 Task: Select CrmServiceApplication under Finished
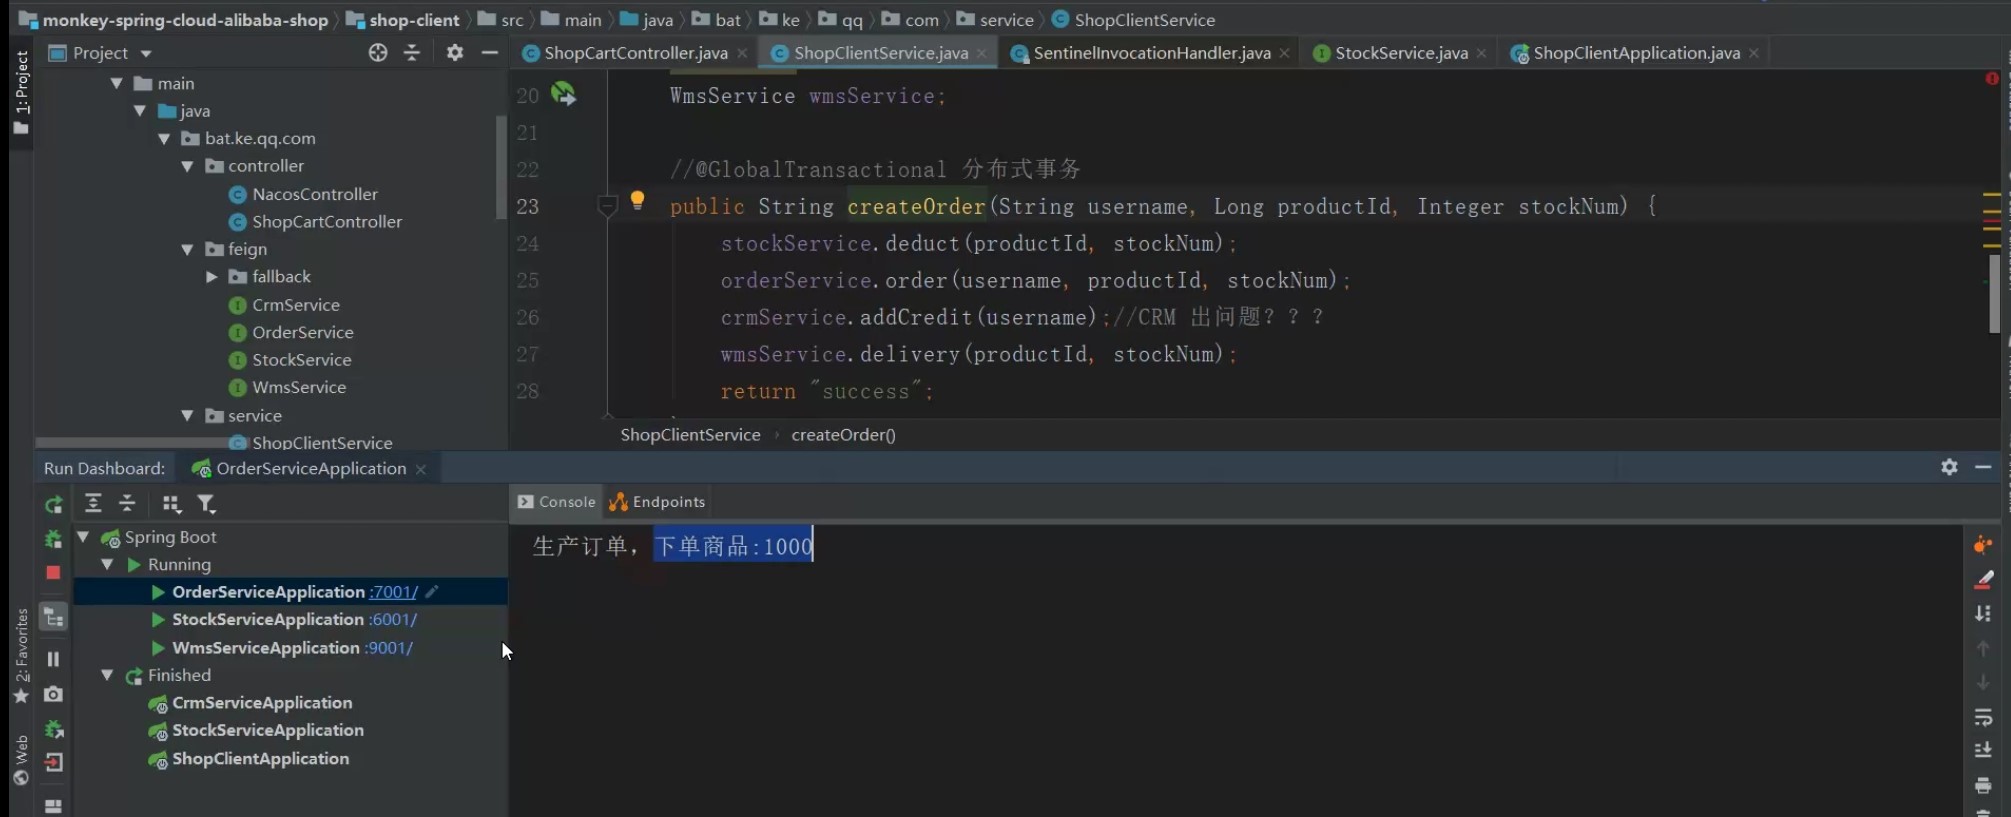click(261, 703)
